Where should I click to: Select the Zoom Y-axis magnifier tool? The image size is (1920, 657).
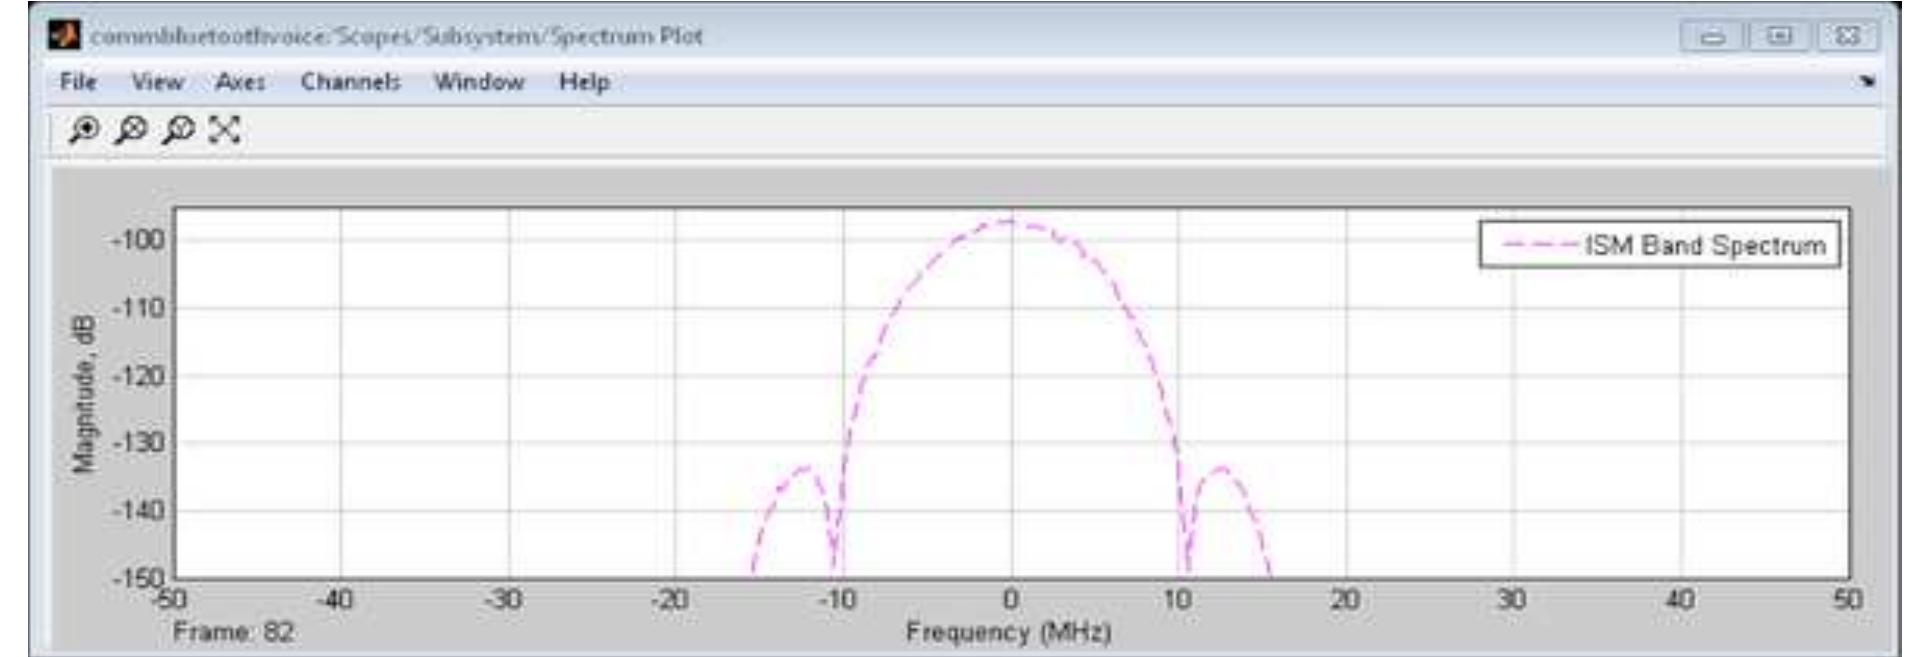pos(179,130)
